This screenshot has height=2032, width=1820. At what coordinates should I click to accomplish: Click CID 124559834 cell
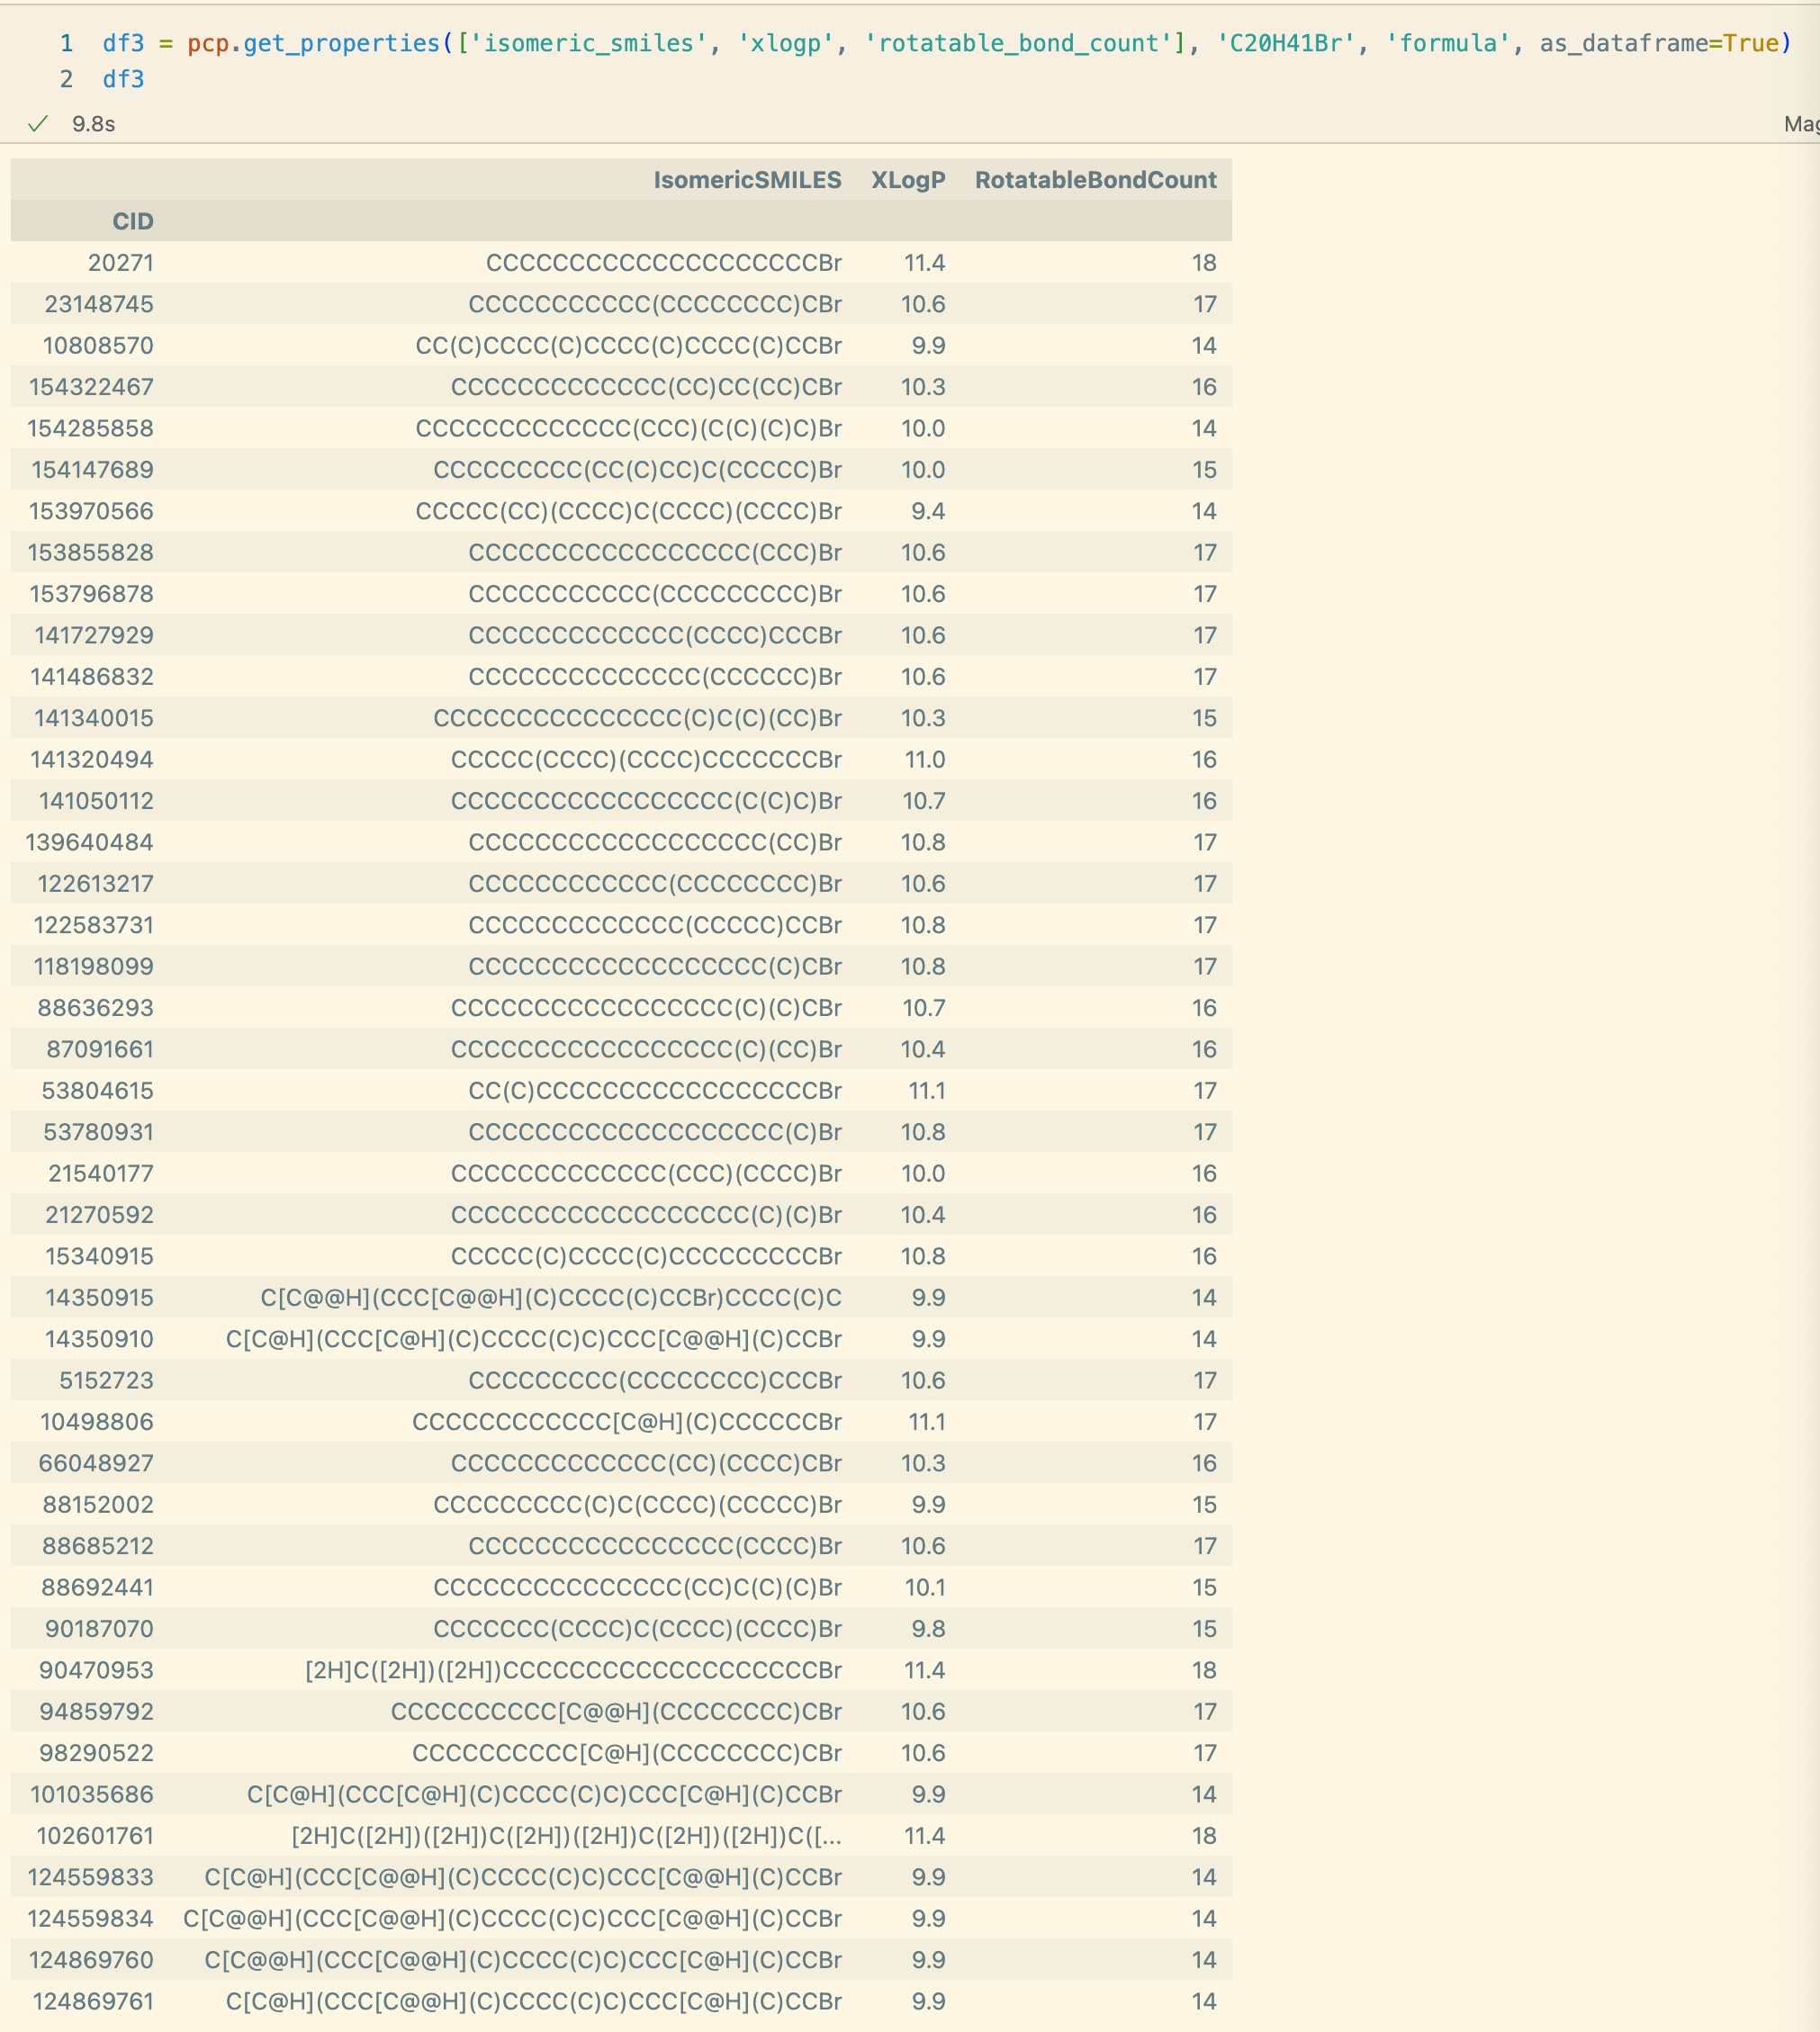[90, 1919]
